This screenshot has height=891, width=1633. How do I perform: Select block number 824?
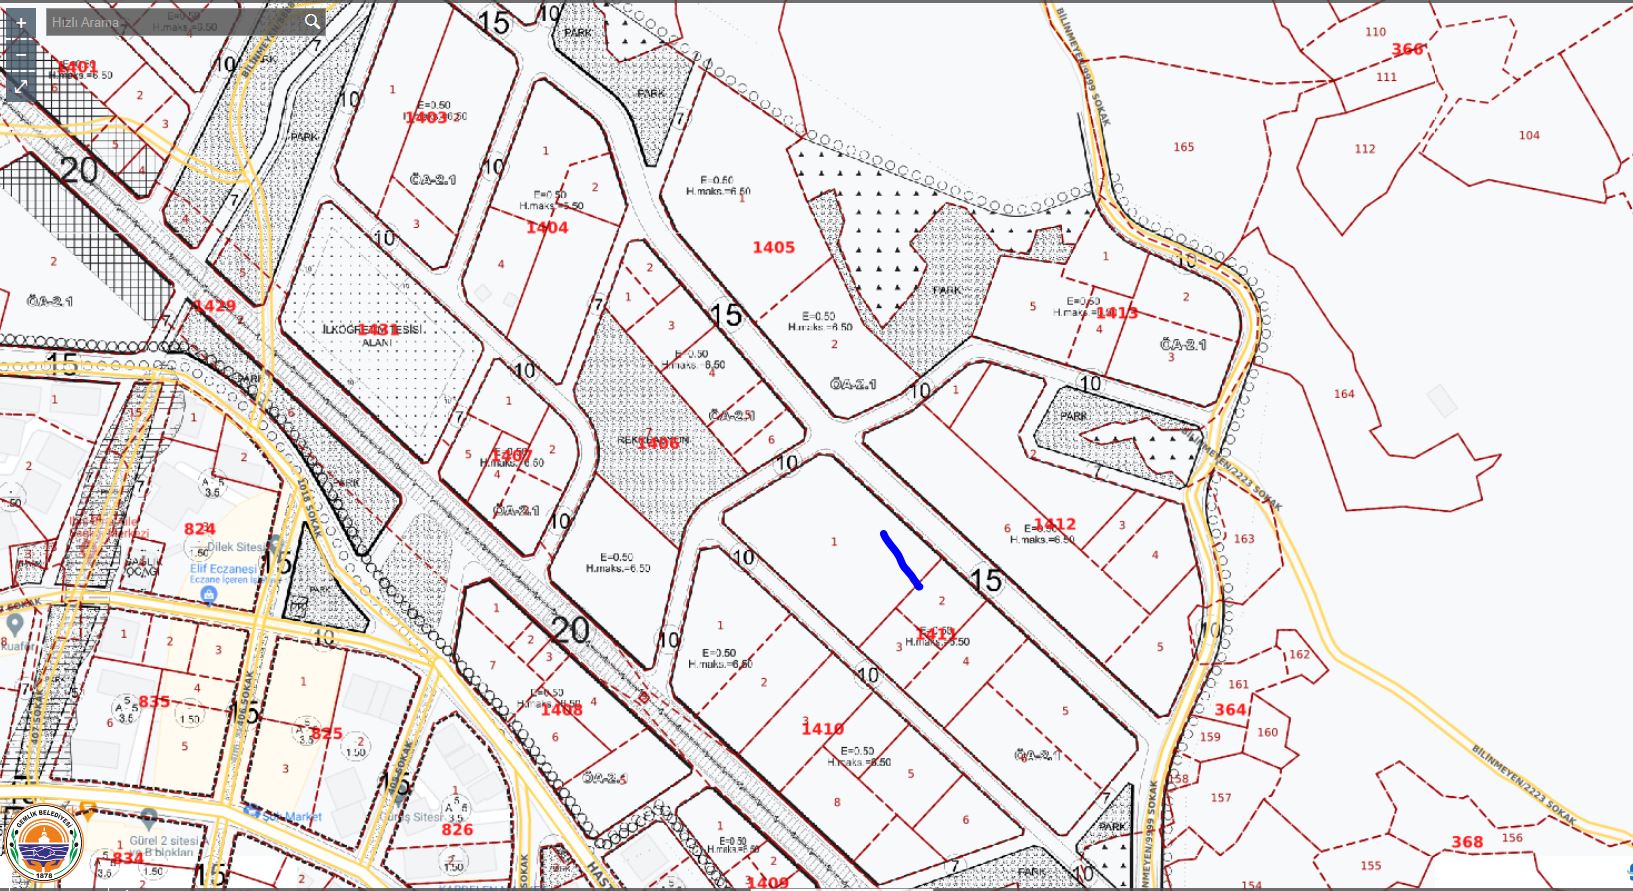click(x=199, y=528)
